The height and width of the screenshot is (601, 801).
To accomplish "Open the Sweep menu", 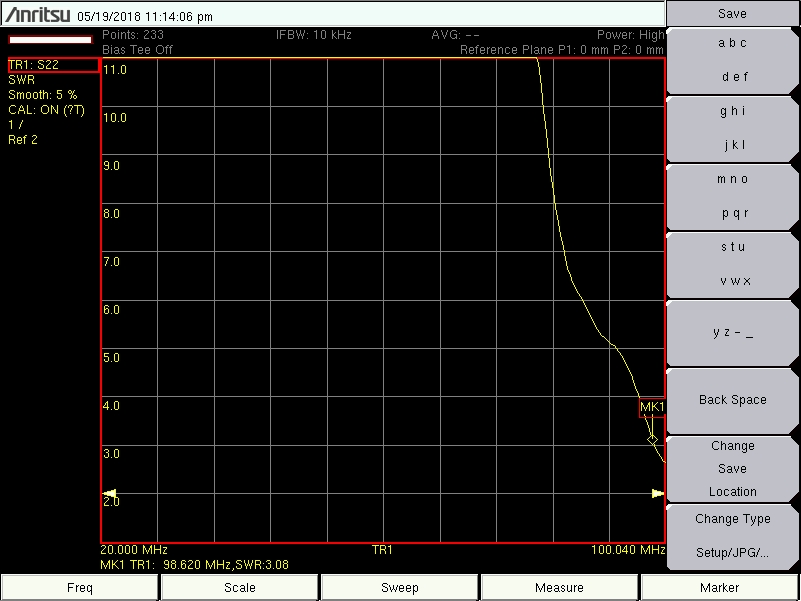I will pos(399,588).
